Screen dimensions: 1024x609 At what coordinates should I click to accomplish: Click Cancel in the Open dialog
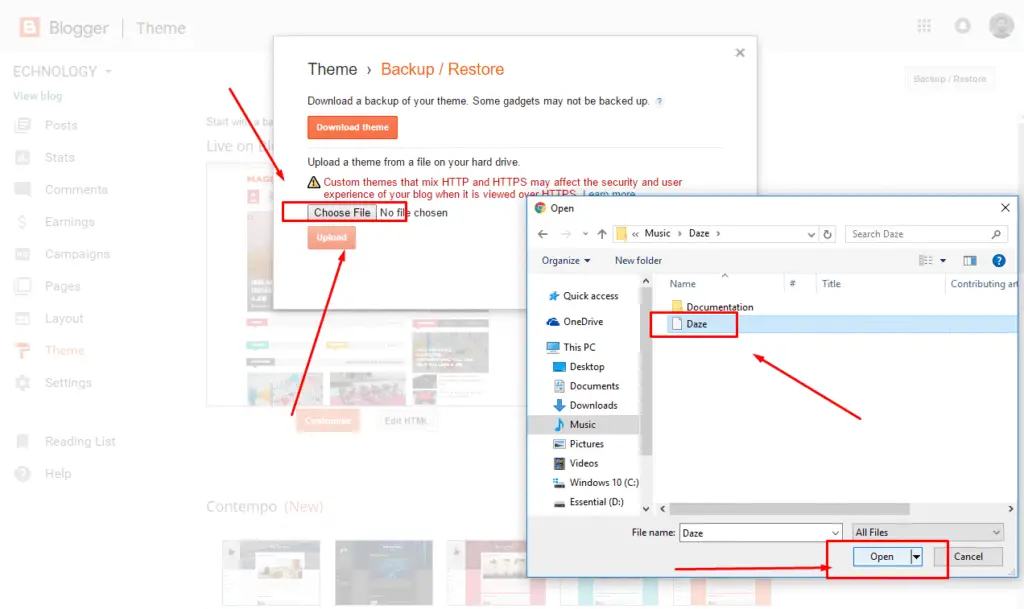(968, 557)
